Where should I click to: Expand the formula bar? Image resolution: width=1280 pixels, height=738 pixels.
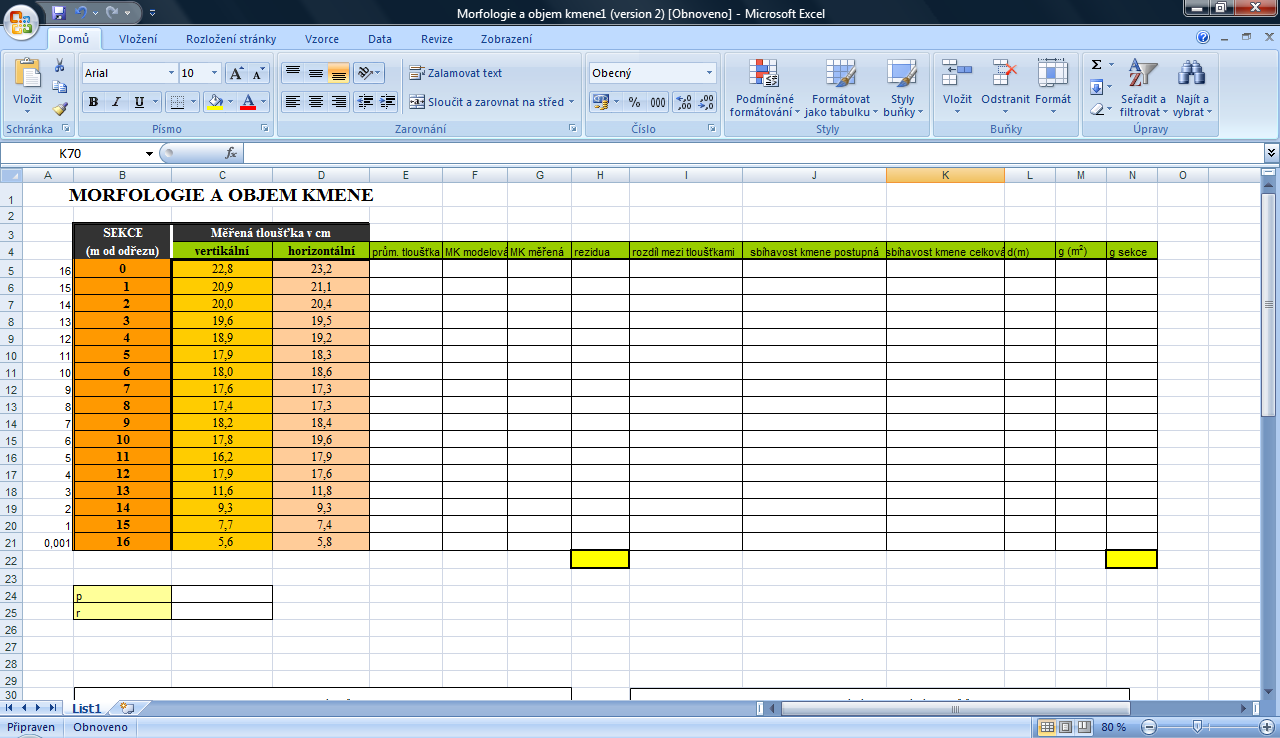1271,153
